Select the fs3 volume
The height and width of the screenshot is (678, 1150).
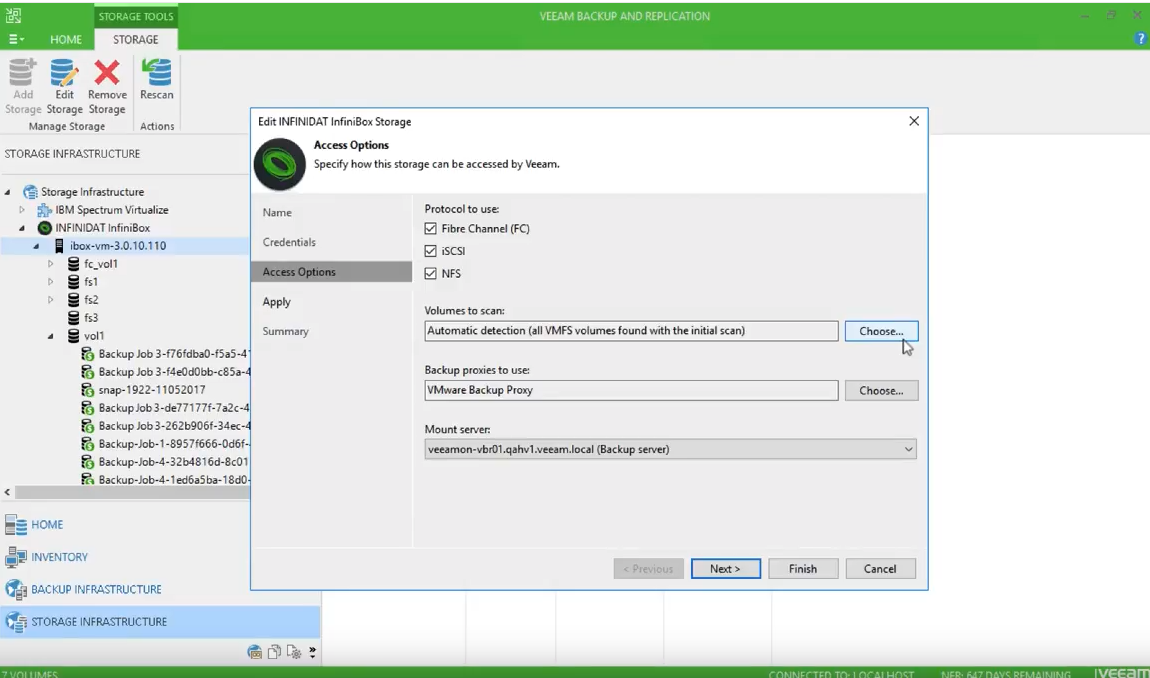[x=91, y=318]
